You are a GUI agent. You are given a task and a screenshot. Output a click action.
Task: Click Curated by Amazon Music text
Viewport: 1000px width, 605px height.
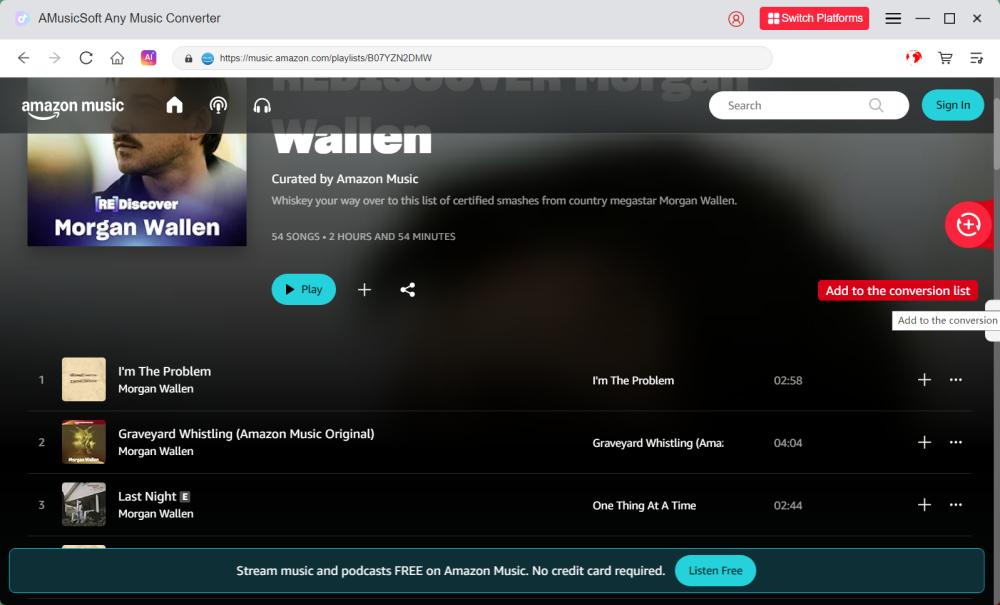click(345, 179)
